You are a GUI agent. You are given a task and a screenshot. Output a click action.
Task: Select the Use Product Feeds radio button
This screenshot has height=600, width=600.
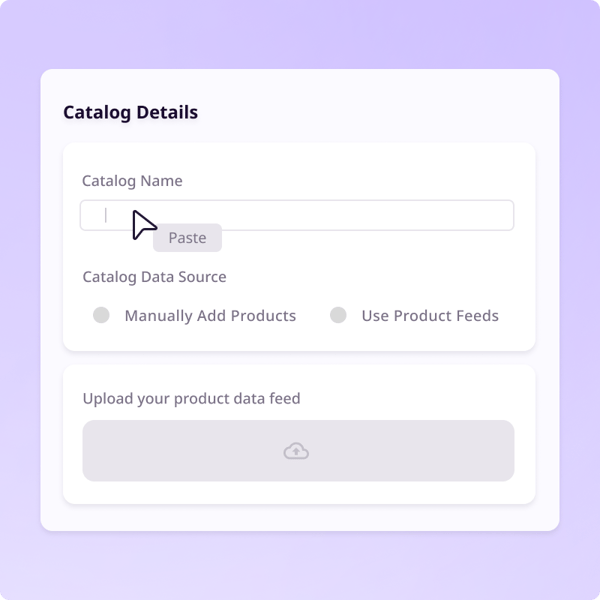tap(338, 315)
